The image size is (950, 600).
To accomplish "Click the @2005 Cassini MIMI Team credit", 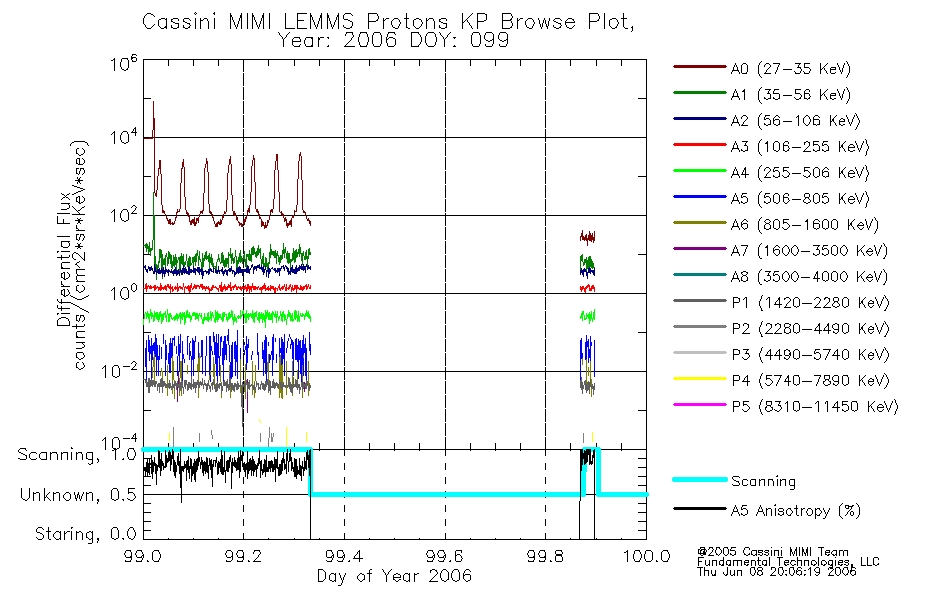I will (x=772, y=552).
